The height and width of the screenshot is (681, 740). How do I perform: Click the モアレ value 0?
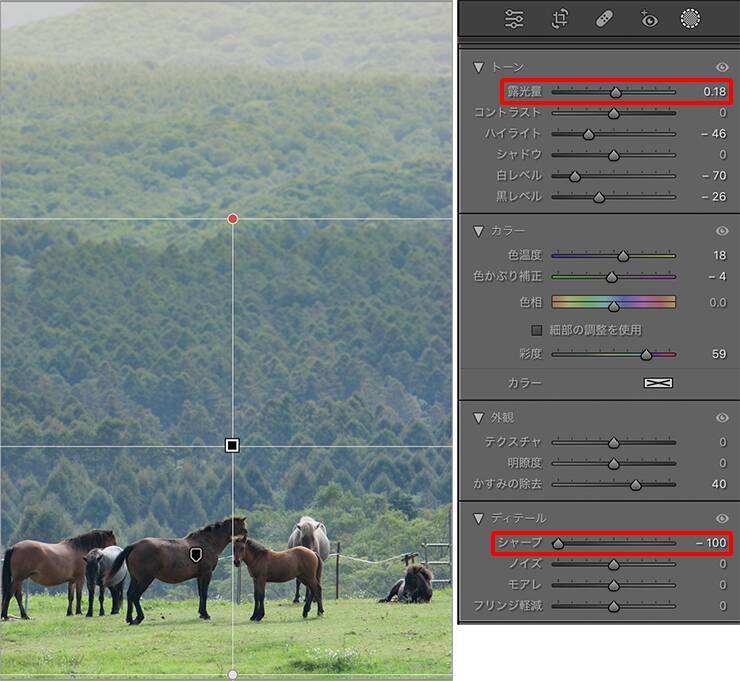coord(723,585)
